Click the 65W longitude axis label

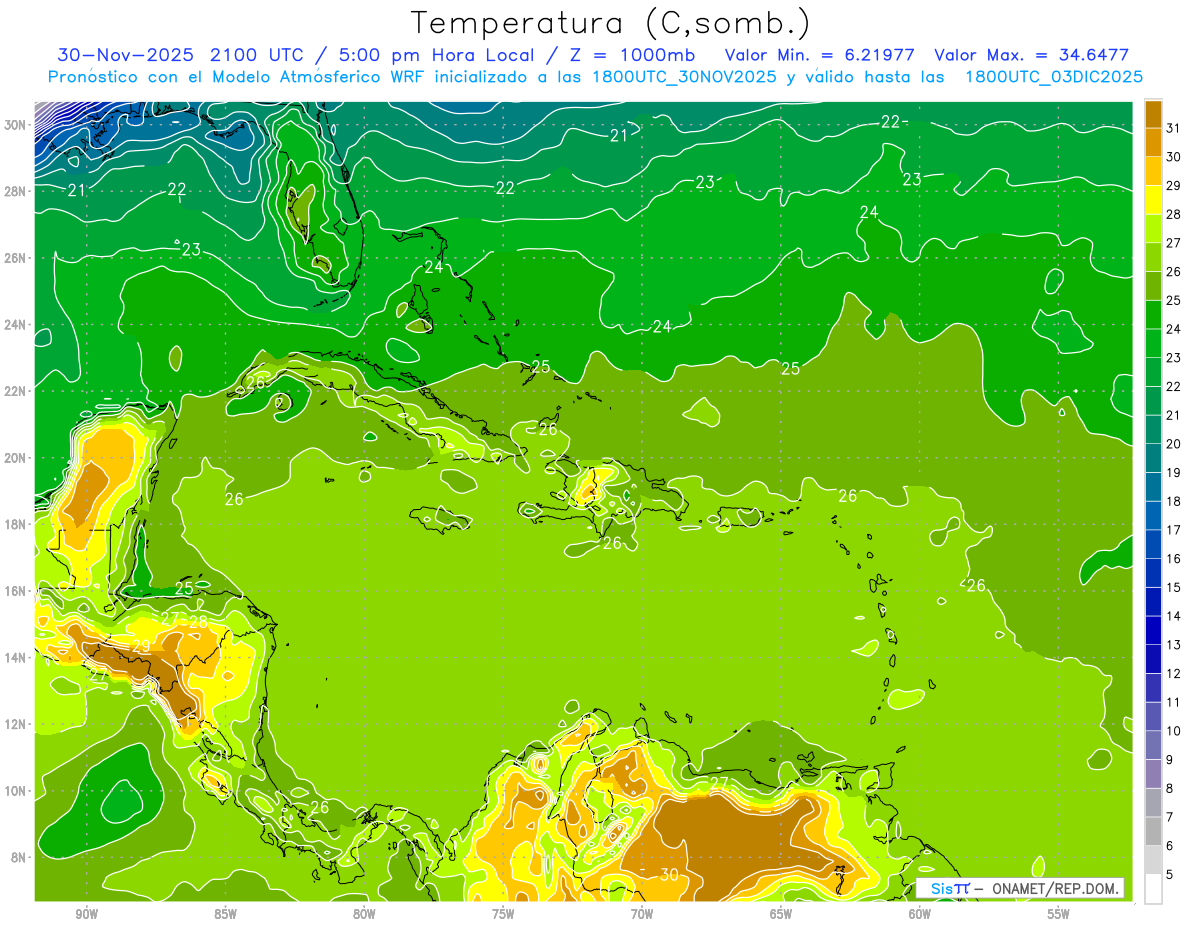[781, 914]
